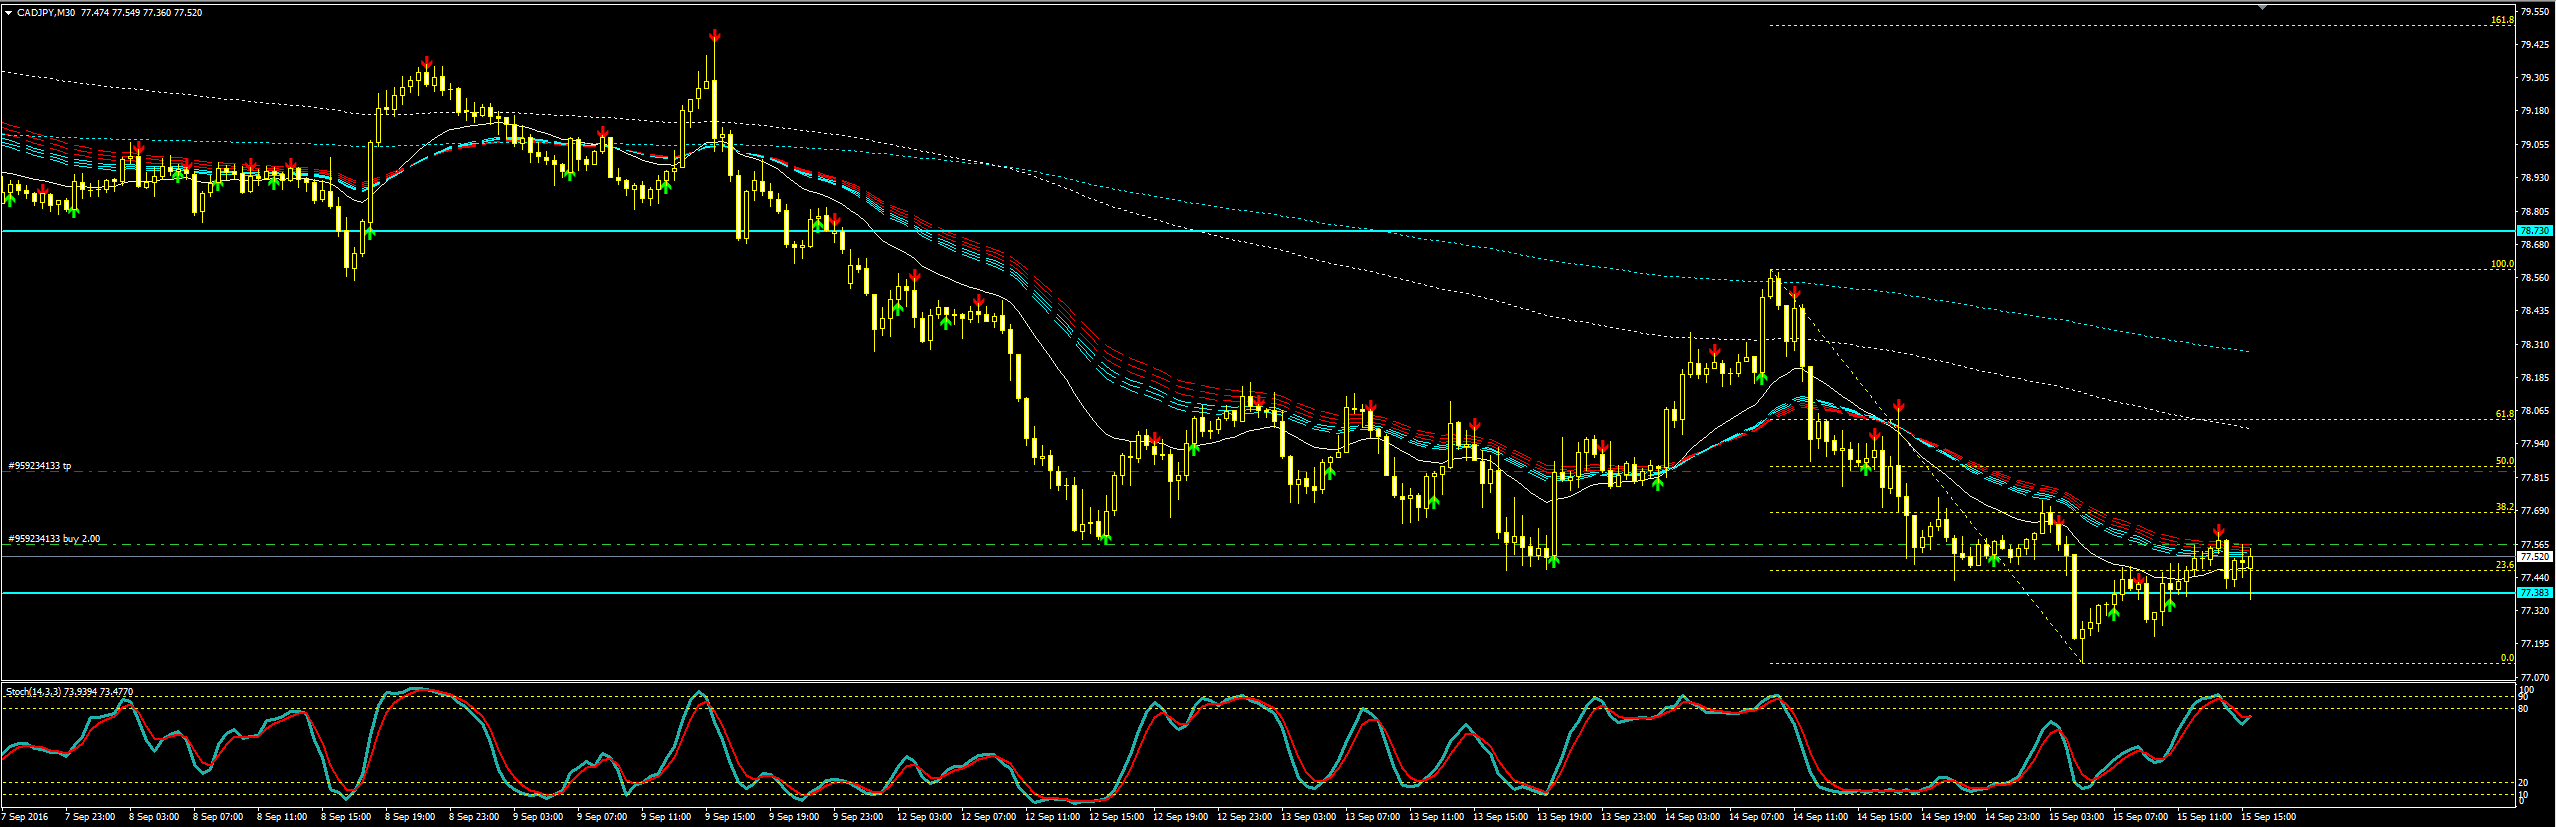Click the 15 Sep 15:00 time axis label
The image size is (2556, 827).
pos(2268,817)
